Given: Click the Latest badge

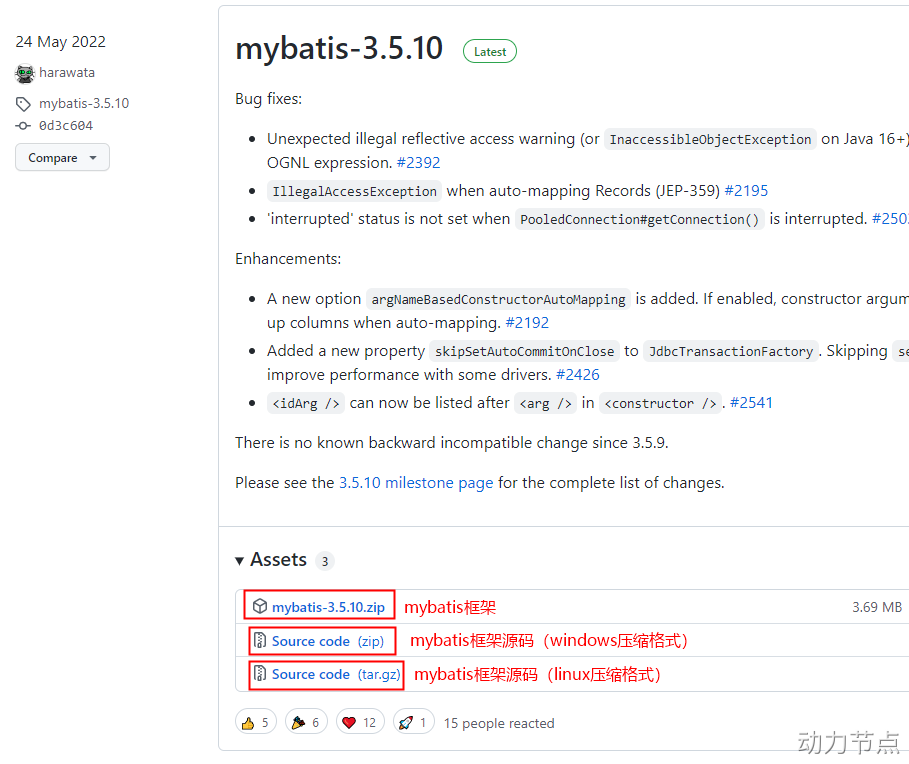Looking at the screenshot, I should (490, 52).
